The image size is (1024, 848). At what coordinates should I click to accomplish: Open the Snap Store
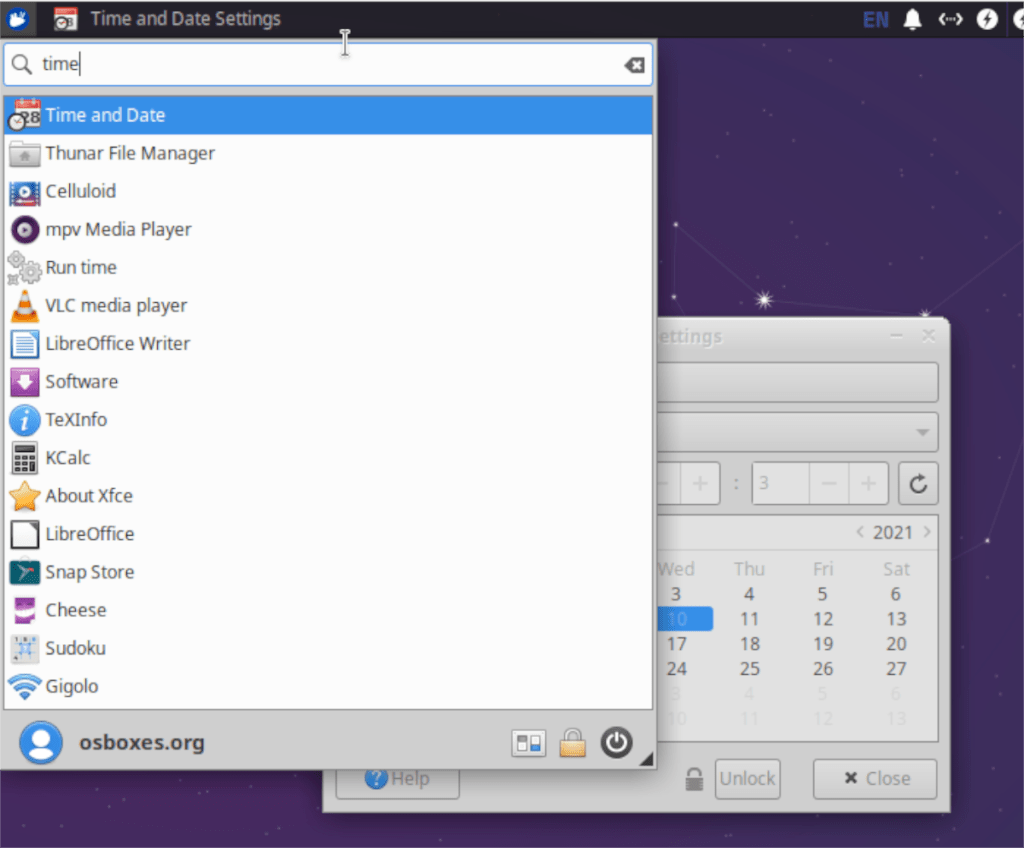point(89,571)
